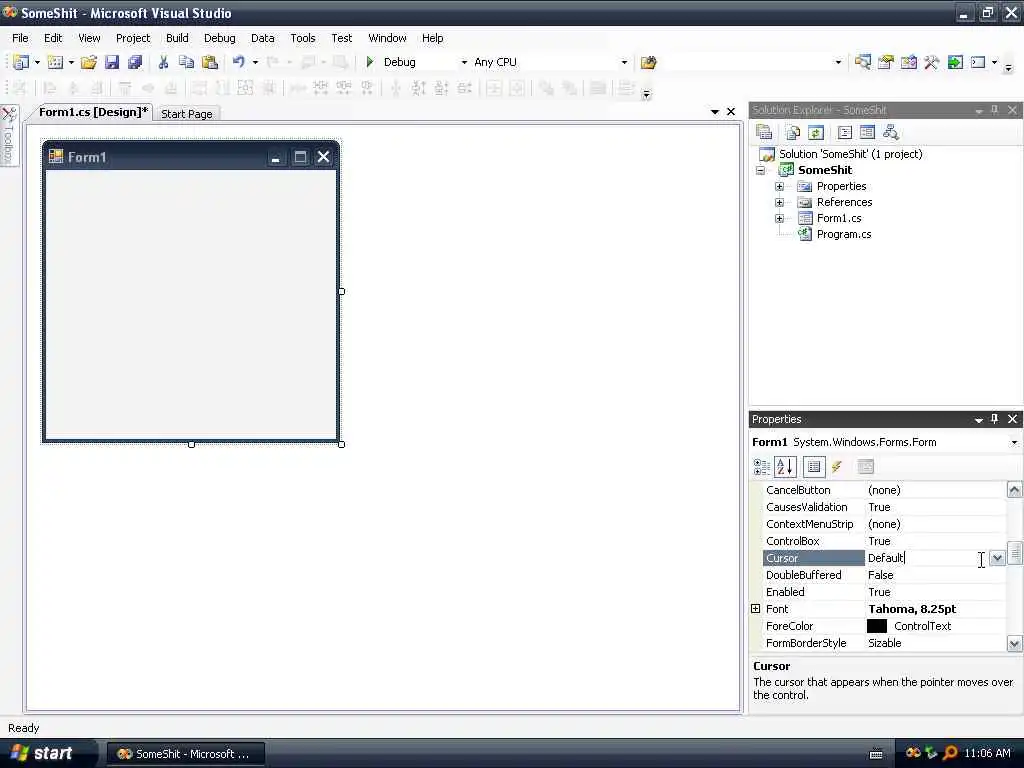
Task: Switch to the Start Page tab
Action: pyautogui.click(x=187, y=114)
